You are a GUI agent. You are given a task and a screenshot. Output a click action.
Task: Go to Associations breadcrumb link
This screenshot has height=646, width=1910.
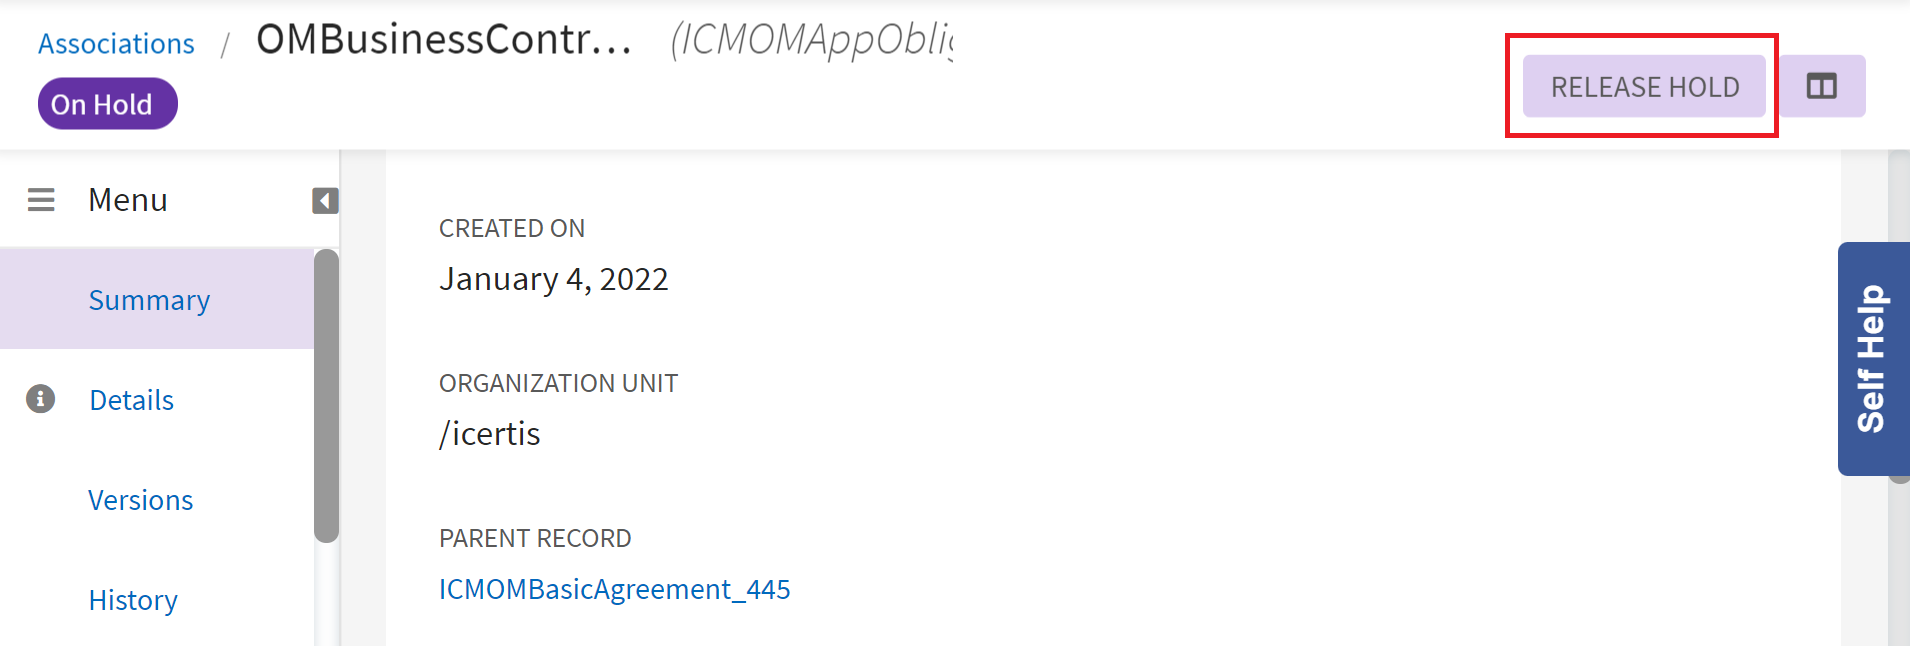pyautogui.click(x=116, y=44)
